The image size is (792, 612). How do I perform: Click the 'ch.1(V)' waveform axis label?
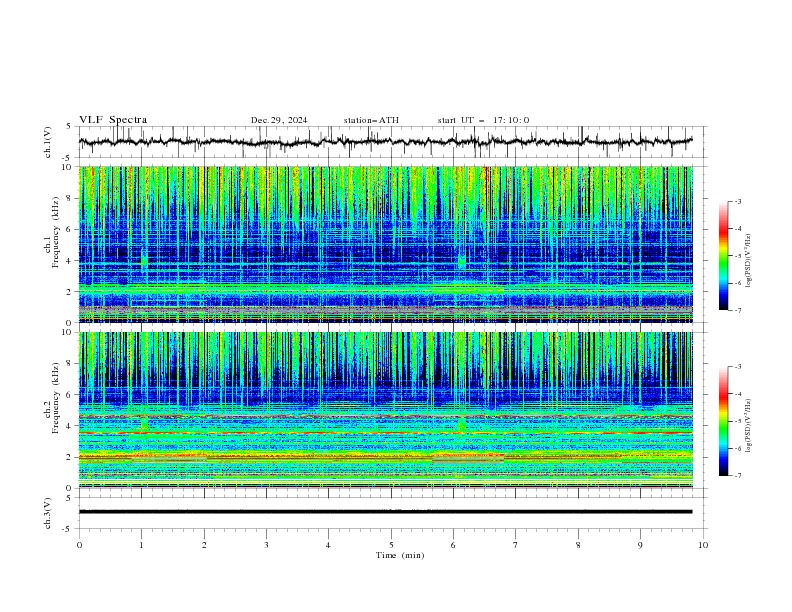point(48,142)
